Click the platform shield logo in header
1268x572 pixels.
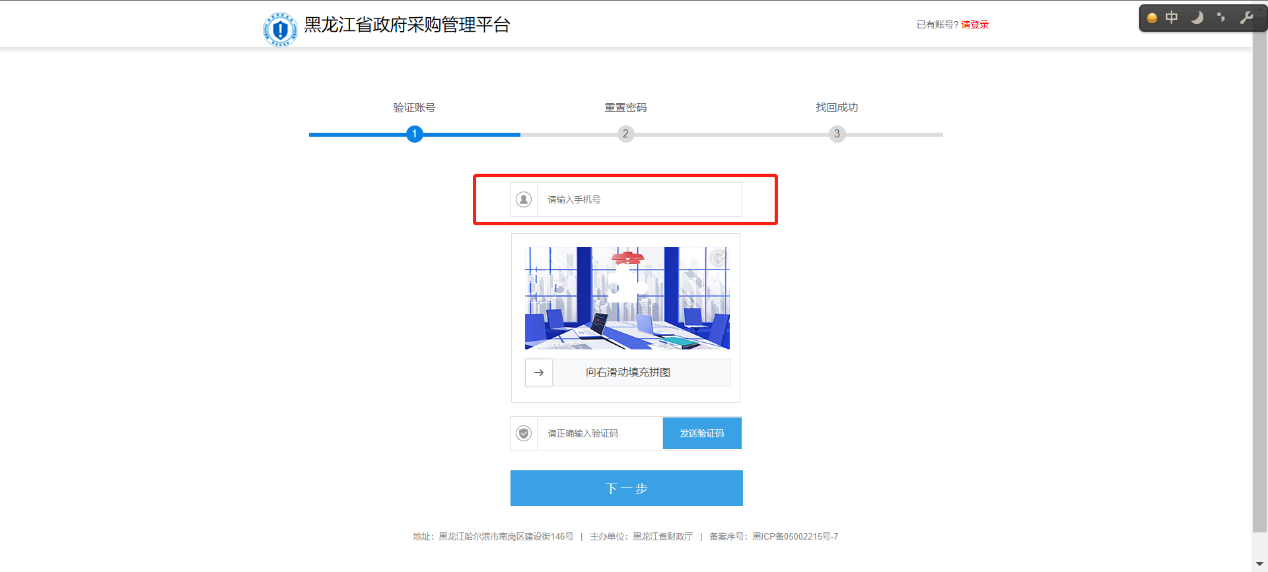pos(280,30)
